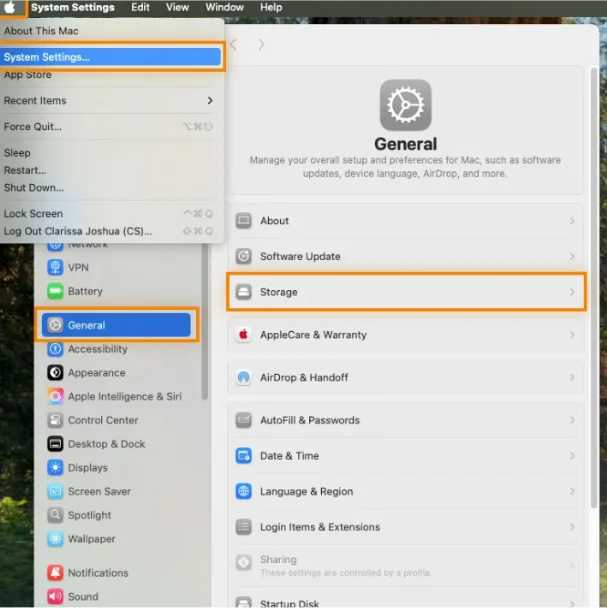Click the Software Update label
Image resolution: width=607 pixels, height=608 pixels.
click(300, 256)
